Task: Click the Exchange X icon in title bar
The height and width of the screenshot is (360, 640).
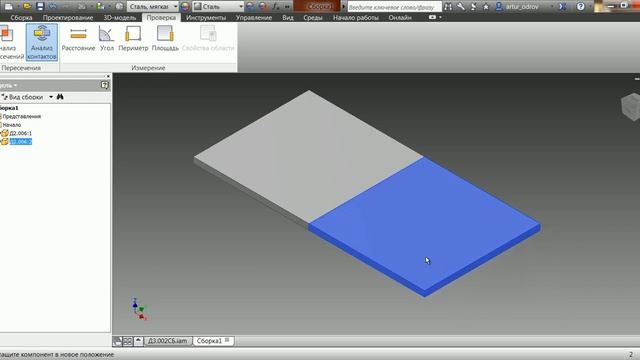Action: tap(562, 7)
